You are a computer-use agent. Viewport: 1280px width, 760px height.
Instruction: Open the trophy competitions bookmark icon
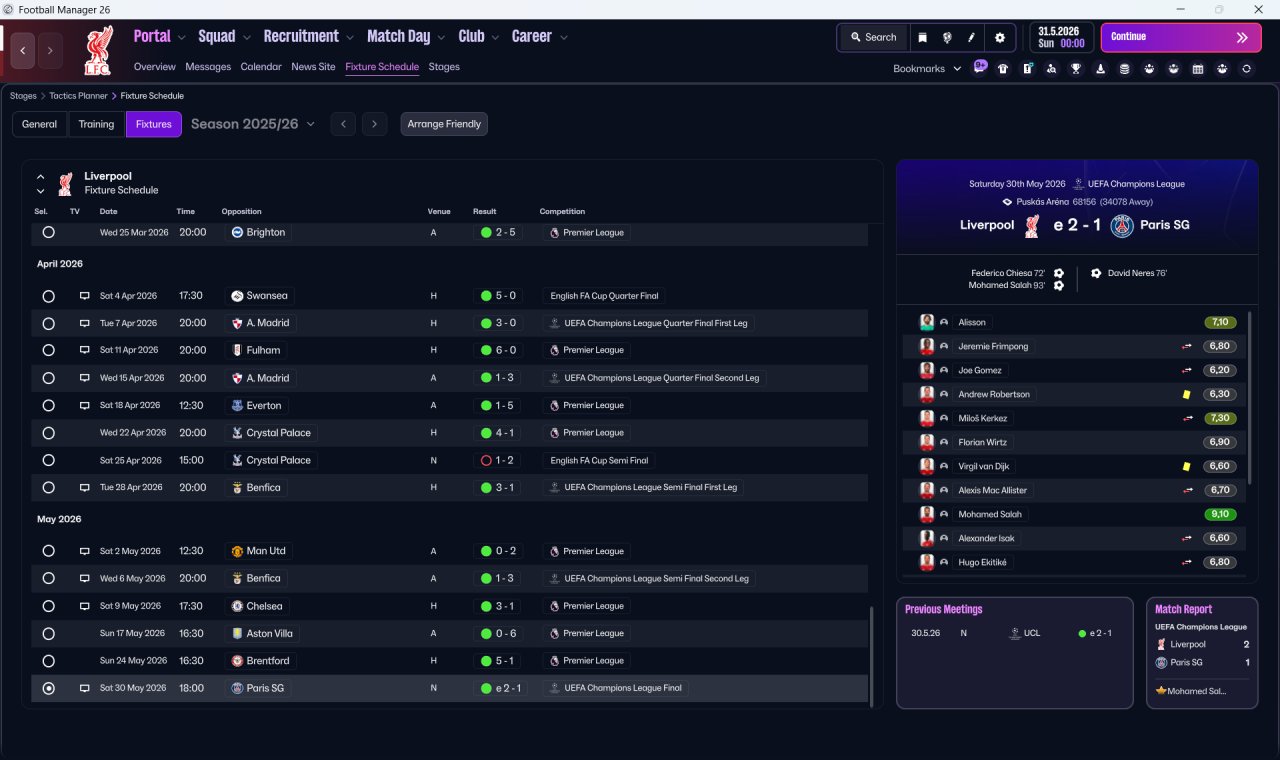coord(1076,69)
